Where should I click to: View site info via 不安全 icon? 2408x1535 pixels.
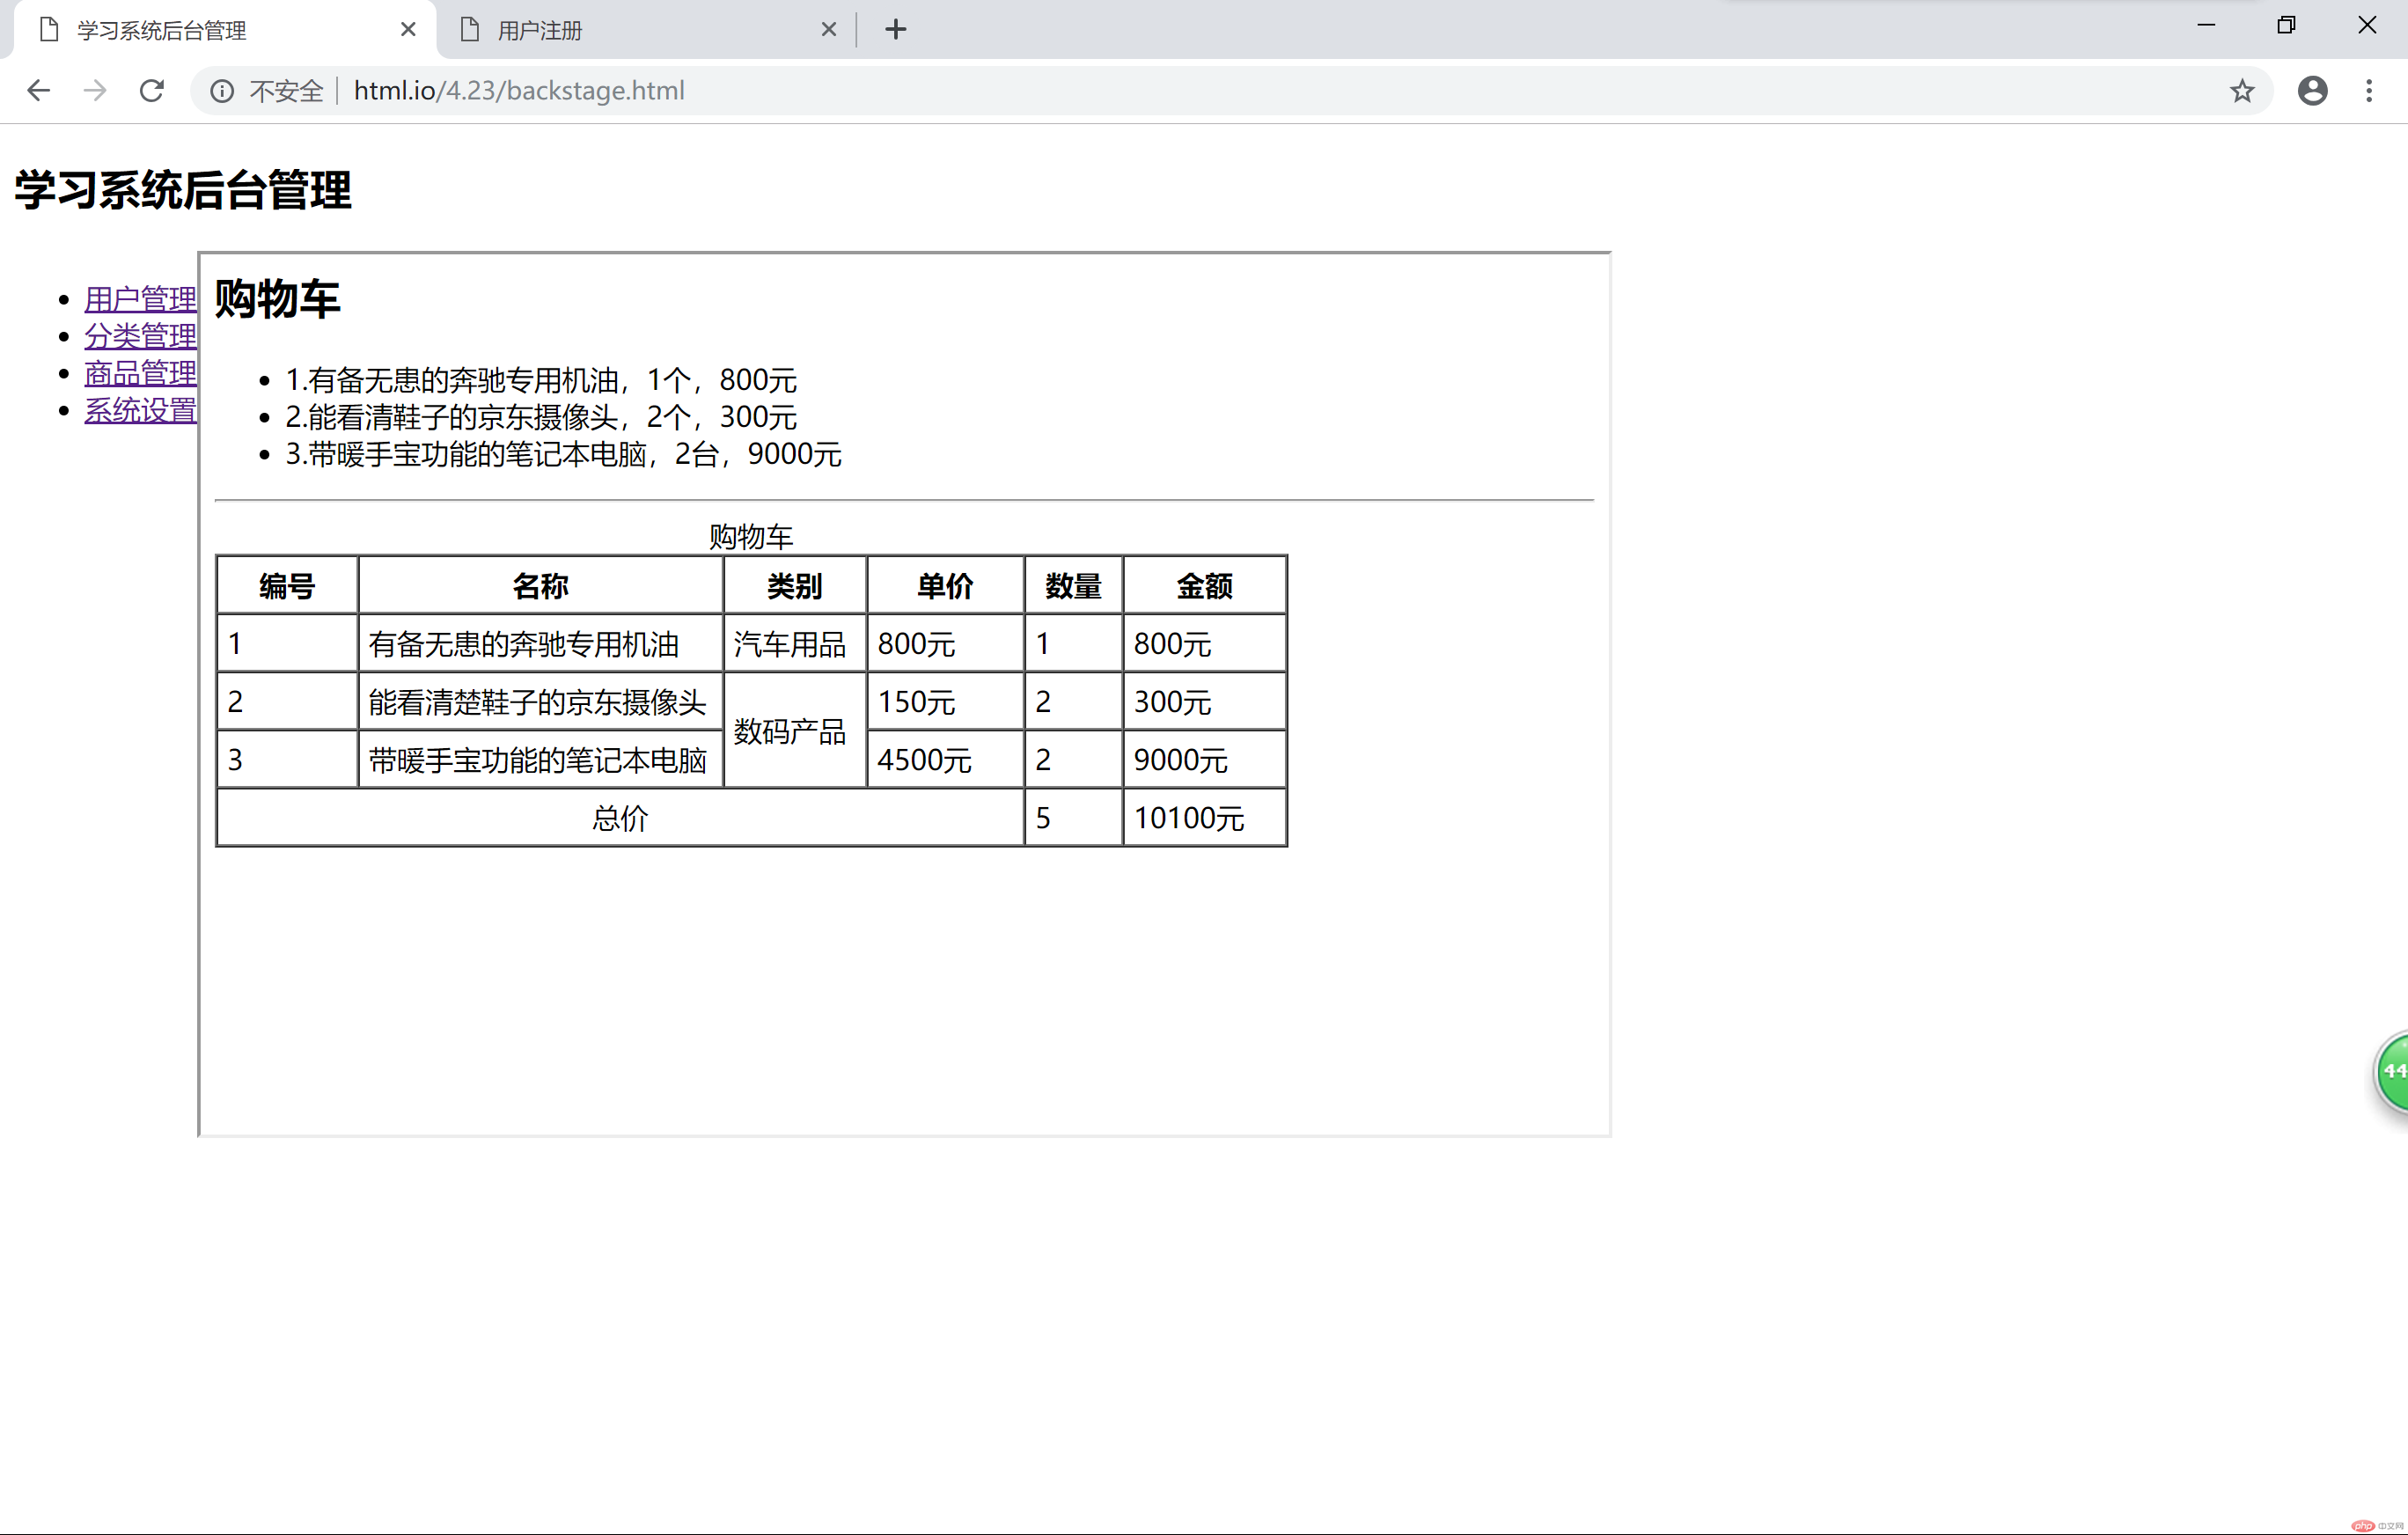(x=222, y=91)
